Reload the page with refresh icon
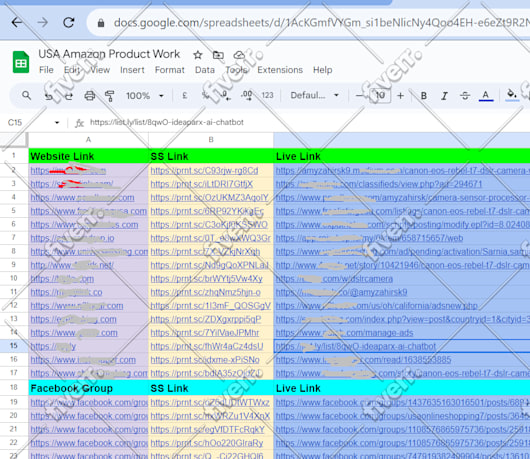 pyautogui.click(x=69, y=22)
